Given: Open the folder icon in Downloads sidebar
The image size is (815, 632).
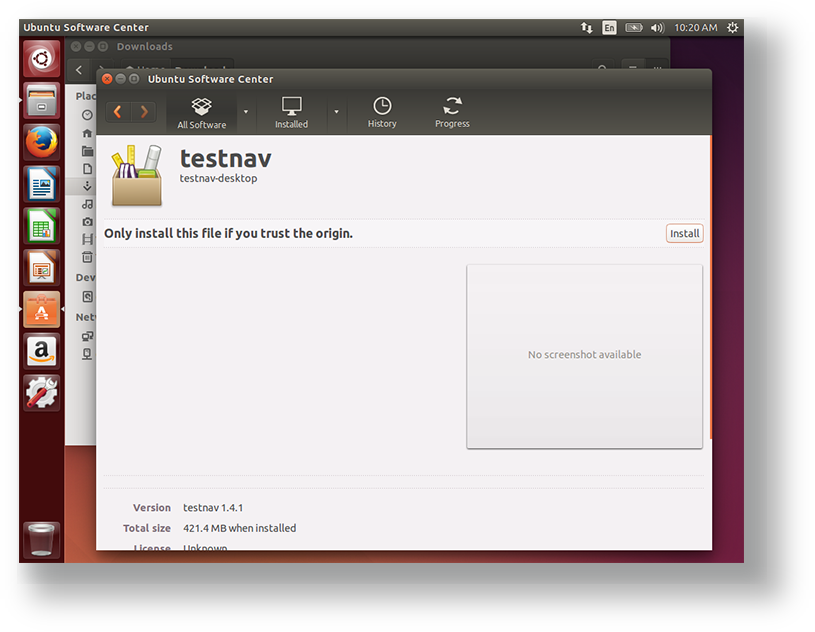Looking at the screenshot, I should [87, 151].
